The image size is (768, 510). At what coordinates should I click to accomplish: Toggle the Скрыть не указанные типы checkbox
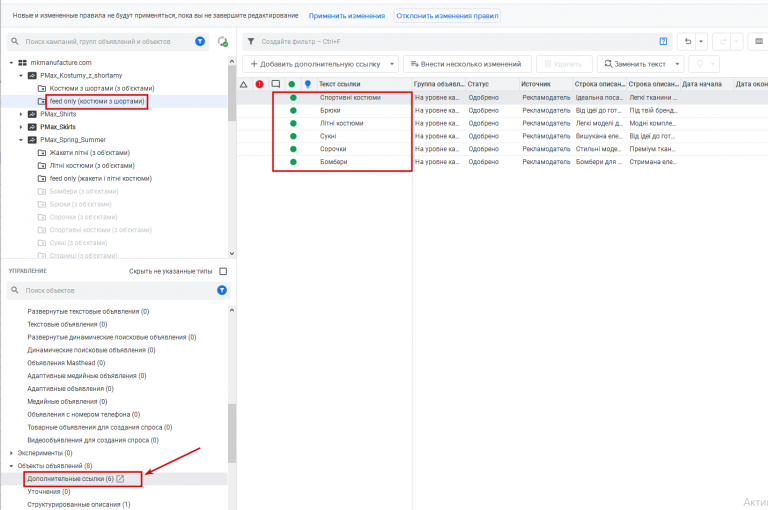[223, 271]
